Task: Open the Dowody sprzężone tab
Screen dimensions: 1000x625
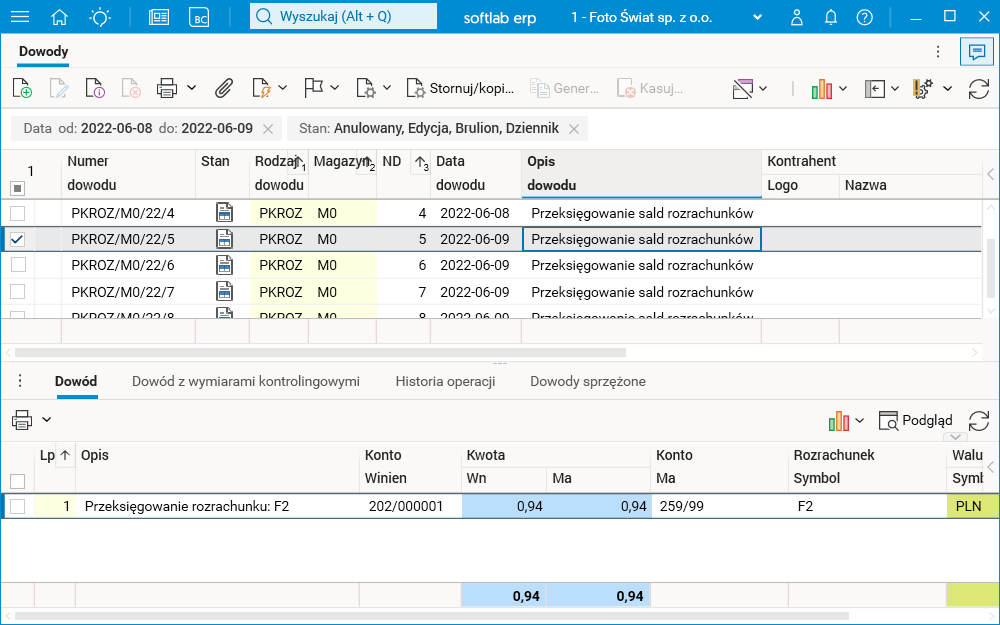Action: click(587, 381)
